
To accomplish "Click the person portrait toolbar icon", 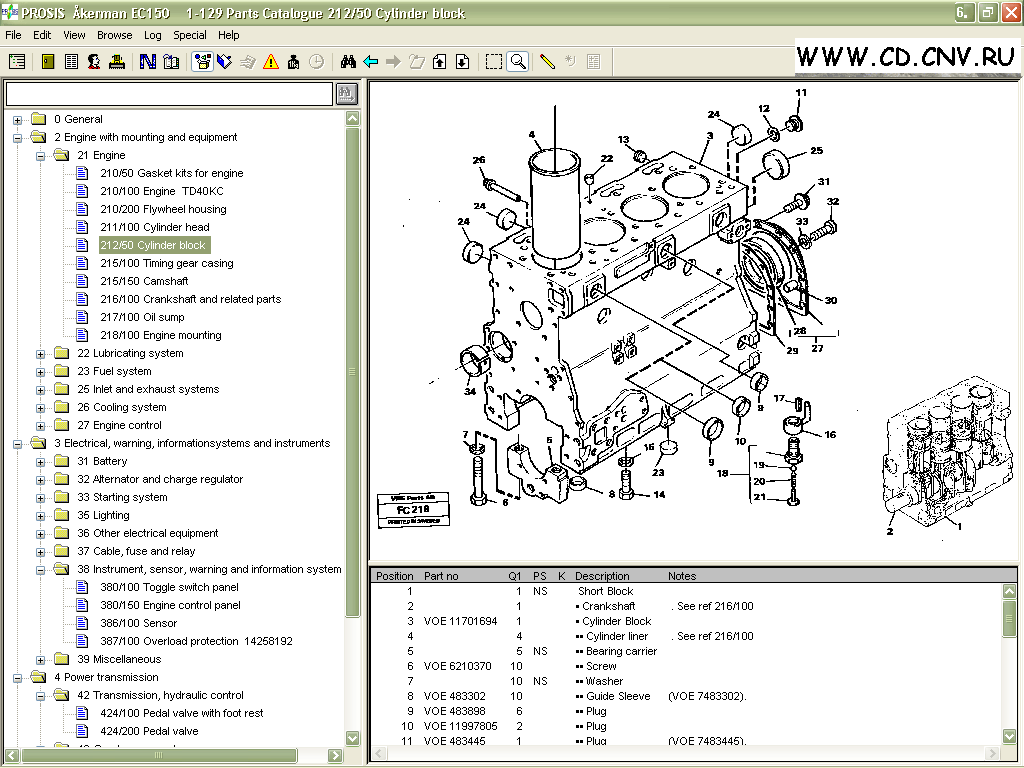I will point(94,62).
